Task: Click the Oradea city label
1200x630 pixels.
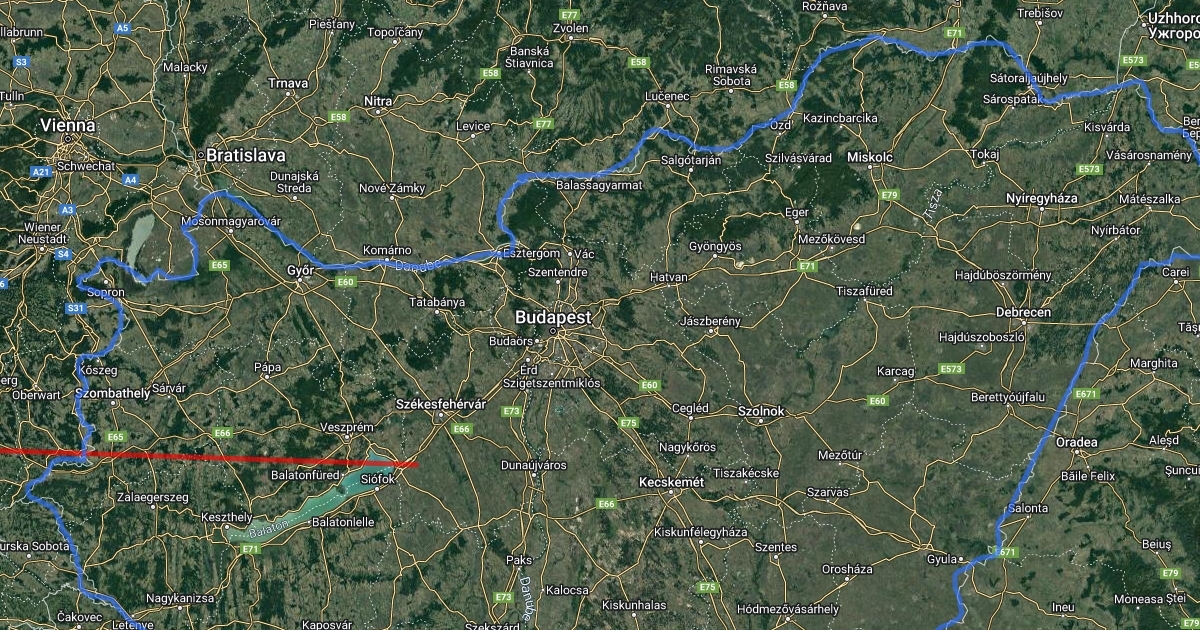Action: [x=1075, y=442]
